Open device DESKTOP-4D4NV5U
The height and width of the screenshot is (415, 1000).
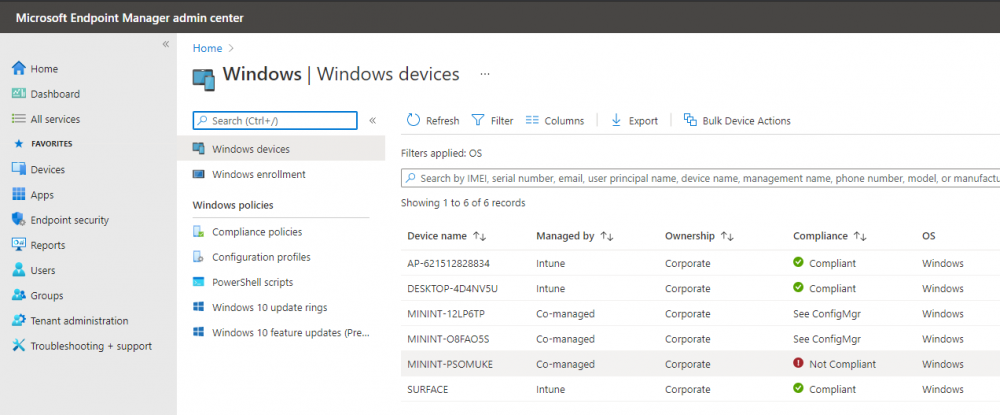(452, 288)
